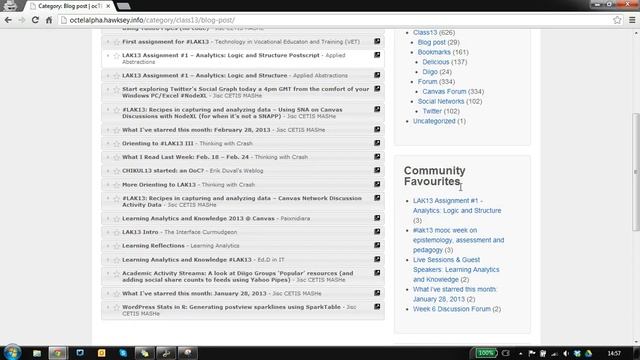Open favourite '#lak13 mooc week on epistemology'
Viewport: 640px width, 360px height.
tap(458, 240)
